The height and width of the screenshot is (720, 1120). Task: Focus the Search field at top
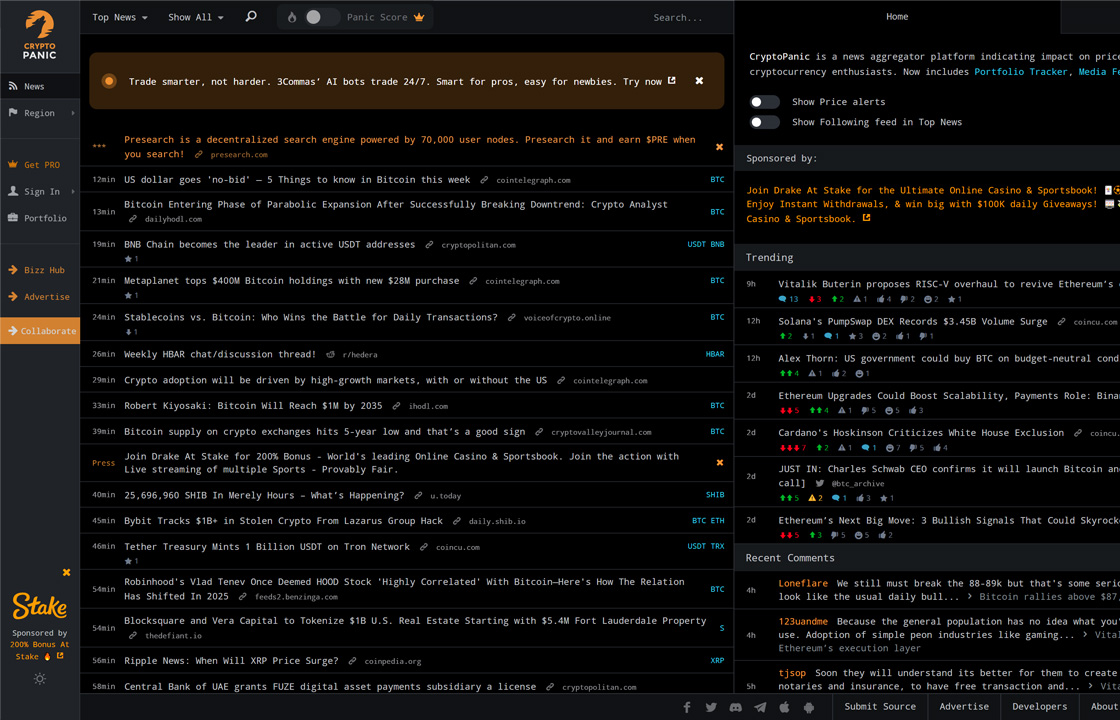pos(677,17)
